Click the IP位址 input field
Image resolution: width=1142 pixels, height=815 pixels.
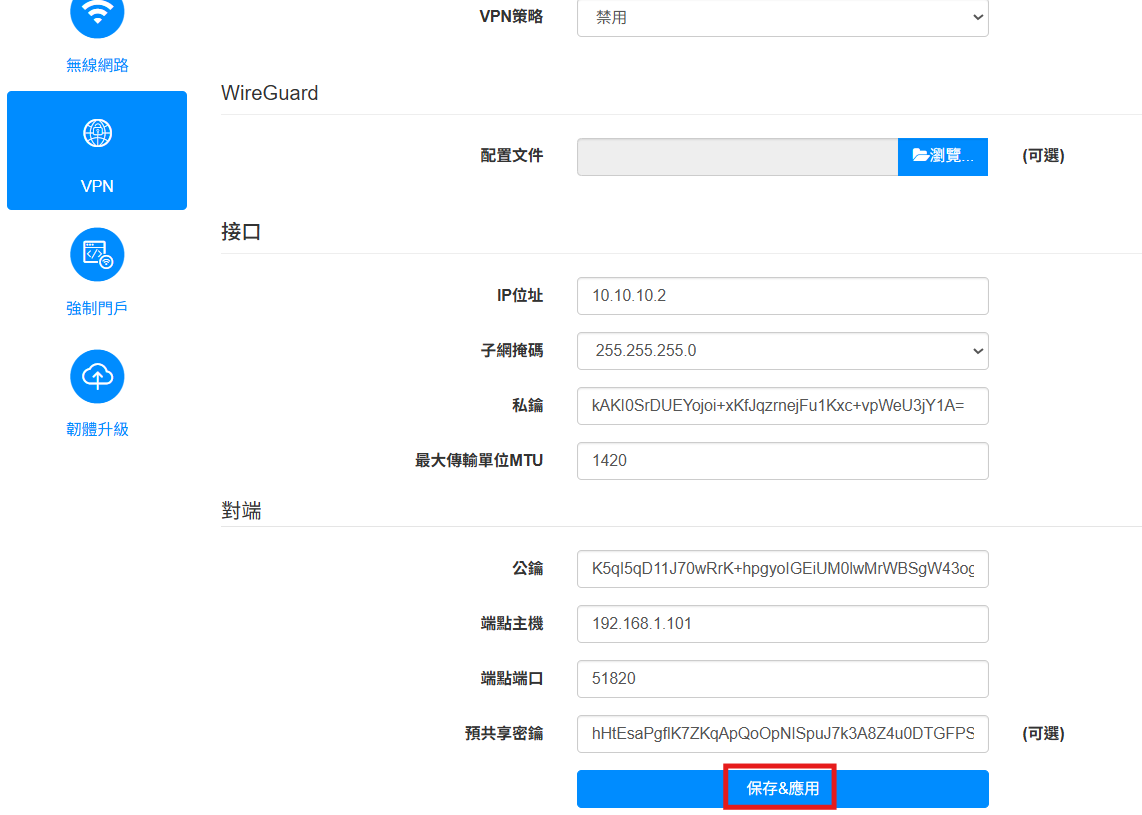pos(782,296)
